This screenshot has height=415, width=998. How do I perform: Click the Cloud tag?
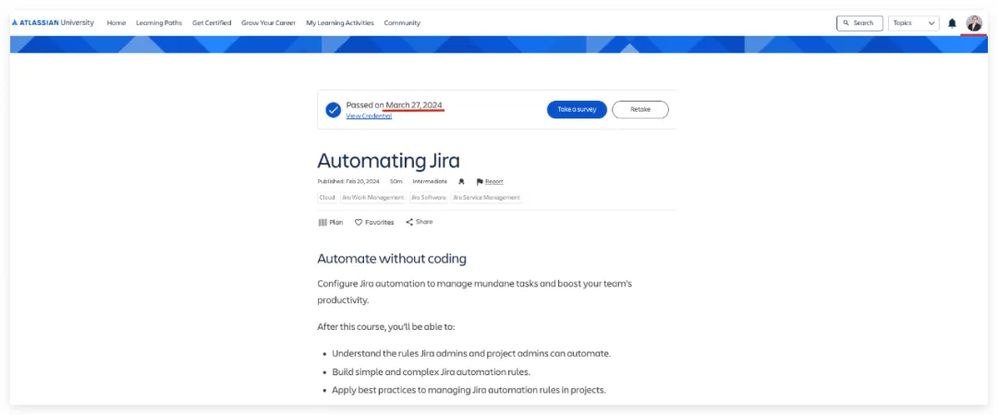point(327,197)
